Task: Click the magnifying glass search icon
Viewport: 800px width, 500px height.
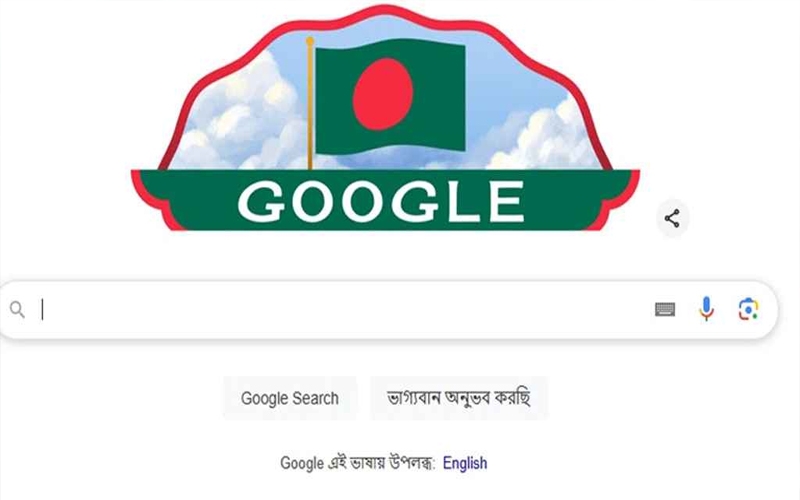Action: click(x=17, y=309)
